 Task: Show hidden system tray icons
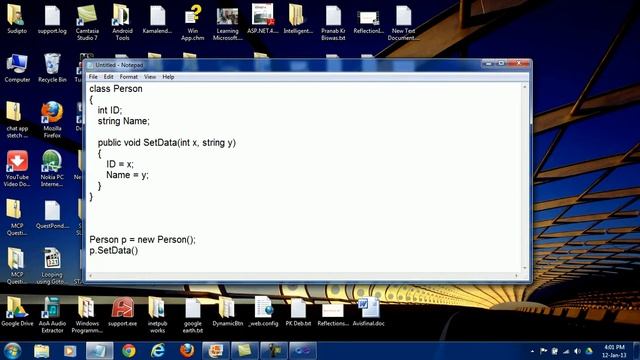point(532,351)
